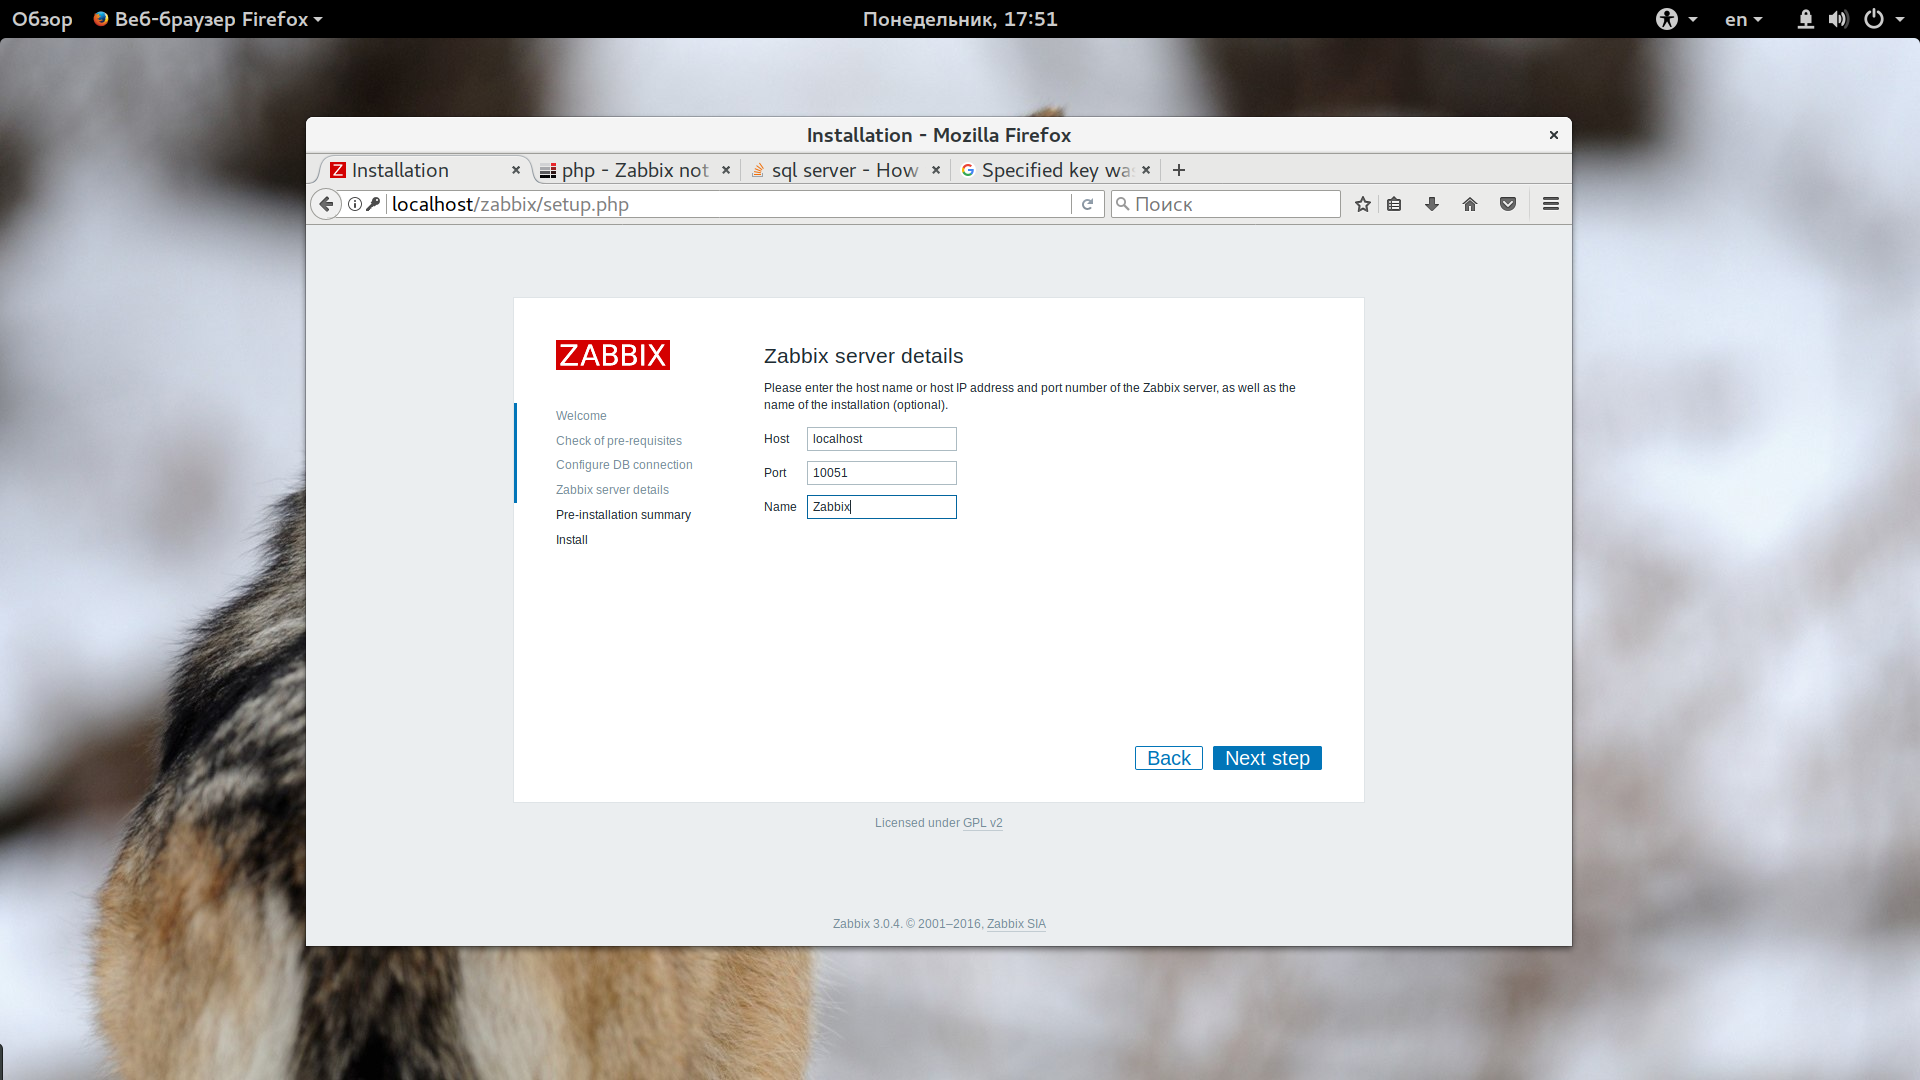The width and height of the screenshot is (1920, 1080).
Task: Close the 'Specified key wa' tab
Action: pyautogui.click(x=1146, y=170)
